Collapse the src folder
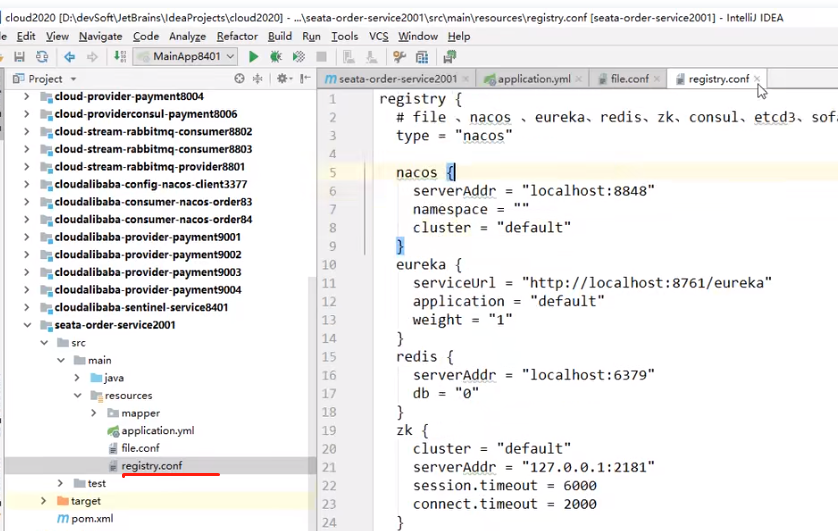 point(44,342)
